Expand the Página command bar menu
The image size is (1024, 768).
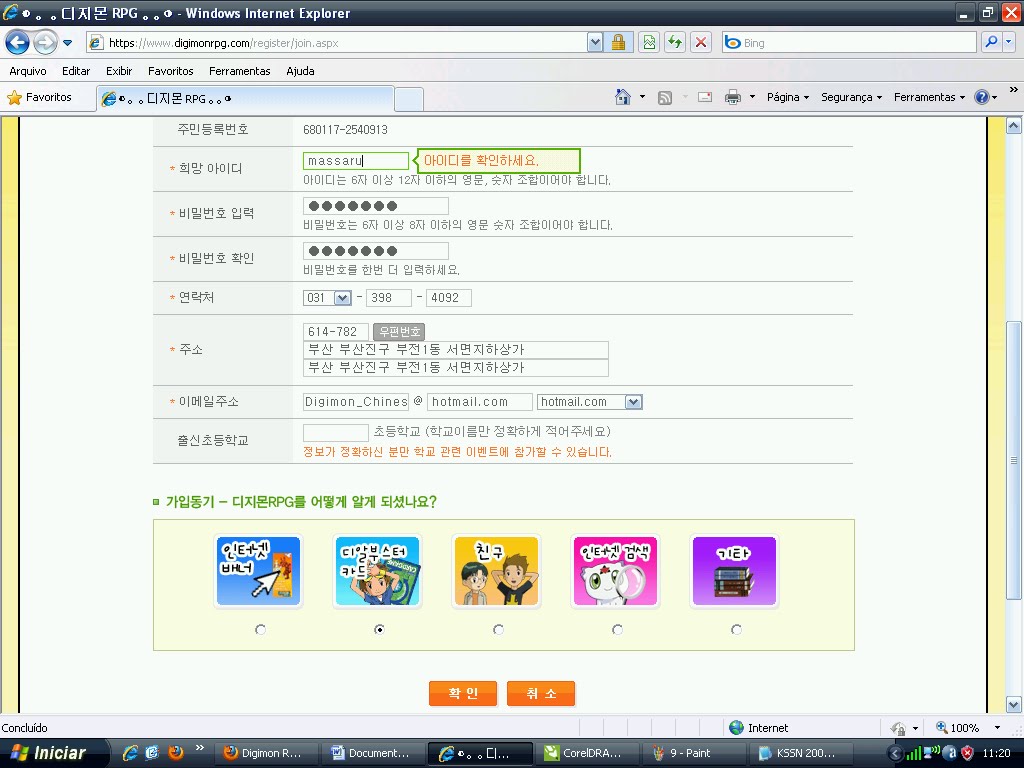(788, 97)
